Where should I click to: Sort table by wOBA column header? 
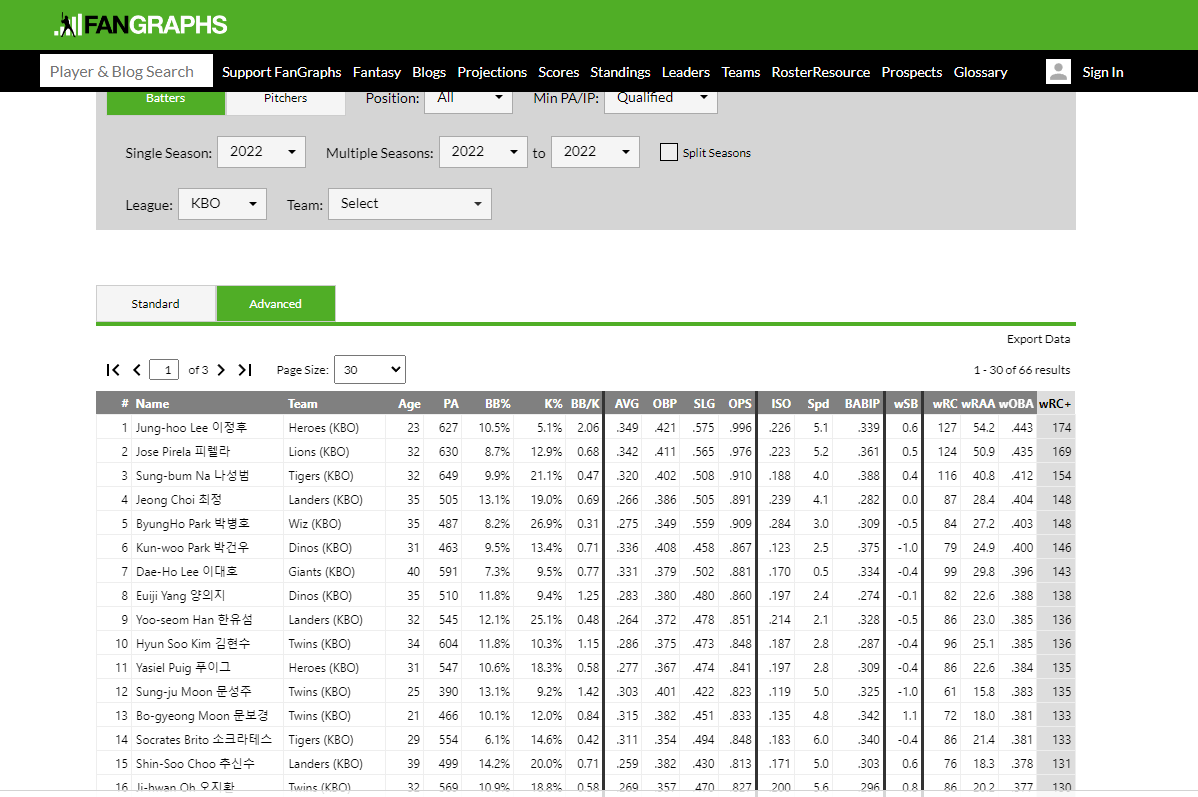[x=1016, y=403]
